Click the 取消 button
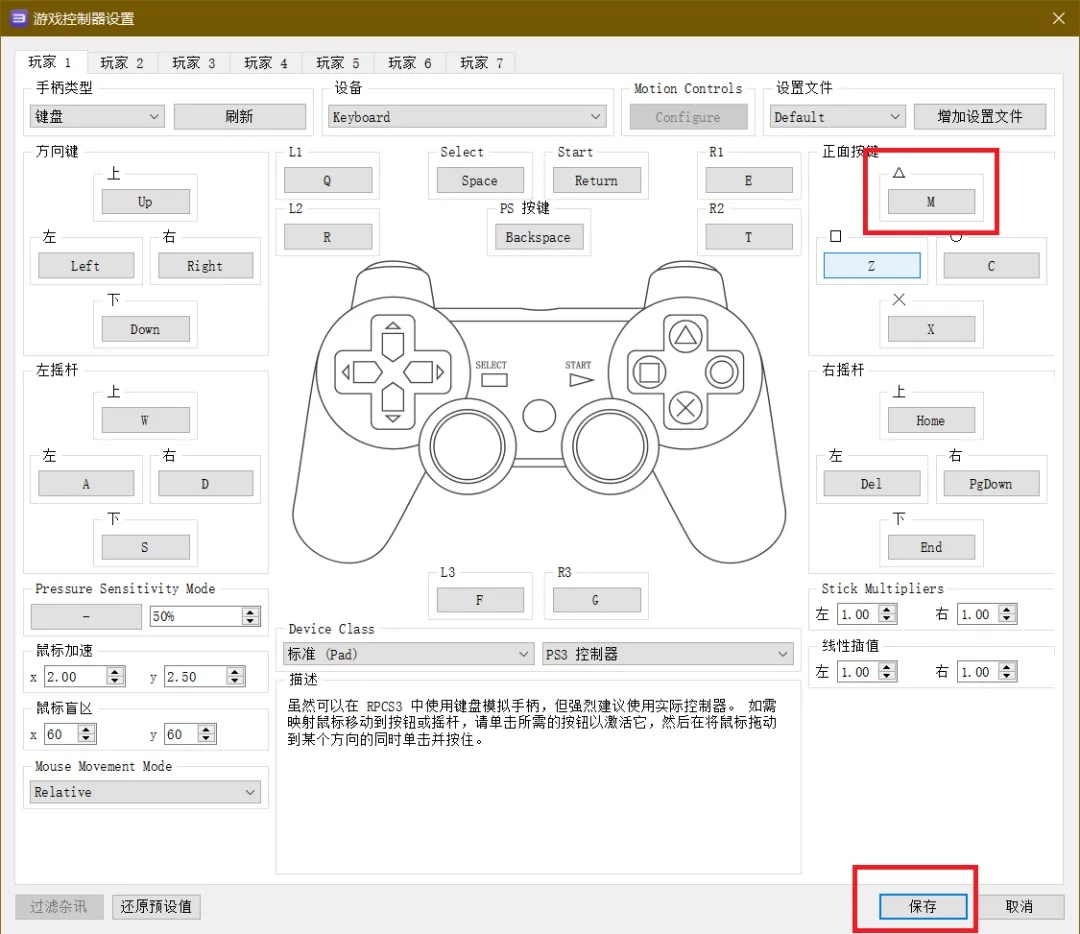The height and width of the screenshot is (934, 1080). (1019, 906)
